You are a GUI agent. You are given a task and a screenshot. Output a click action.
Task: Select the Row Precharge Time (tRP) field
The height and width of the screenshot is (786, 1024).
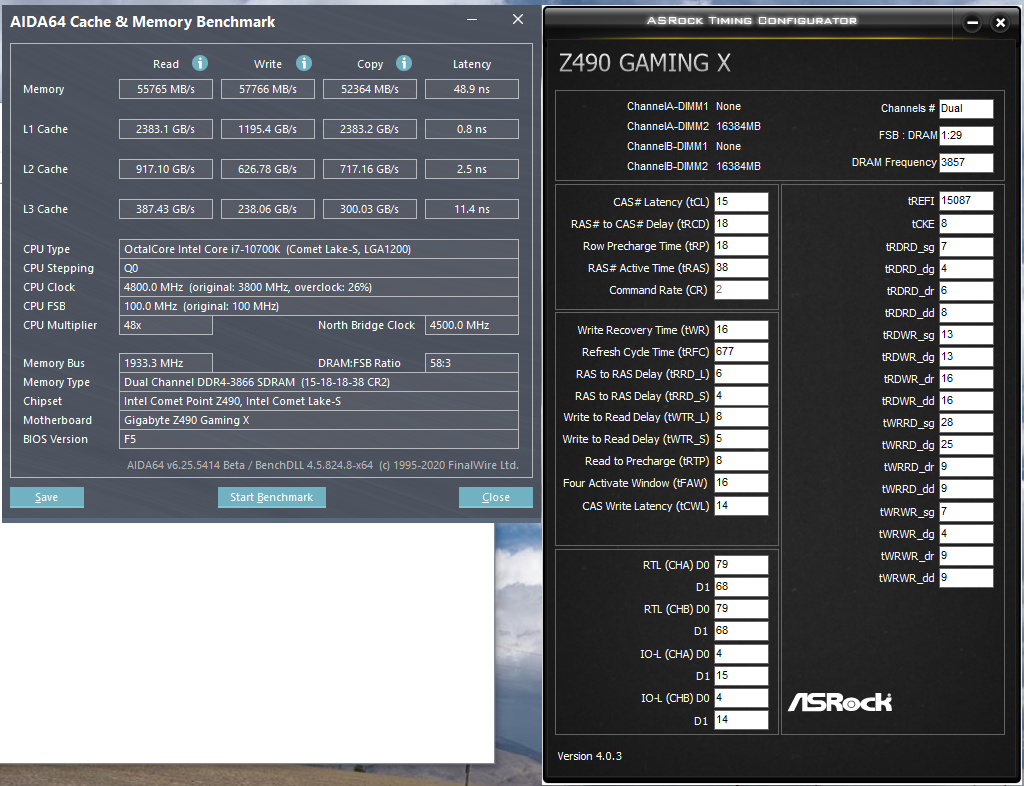pos(741,246)
